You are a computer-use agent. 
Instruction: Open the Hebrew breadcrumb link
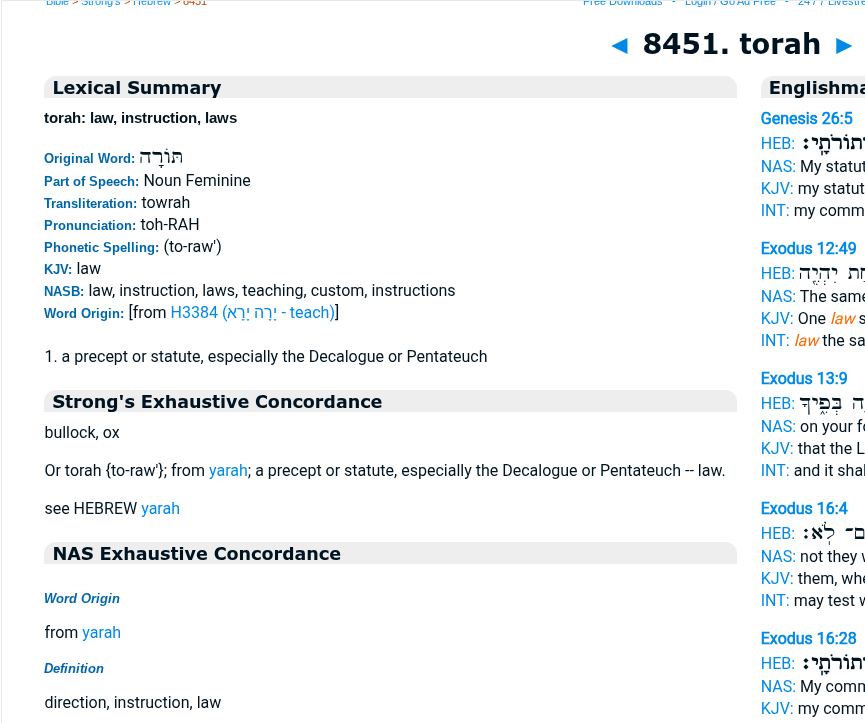[152, 3]
